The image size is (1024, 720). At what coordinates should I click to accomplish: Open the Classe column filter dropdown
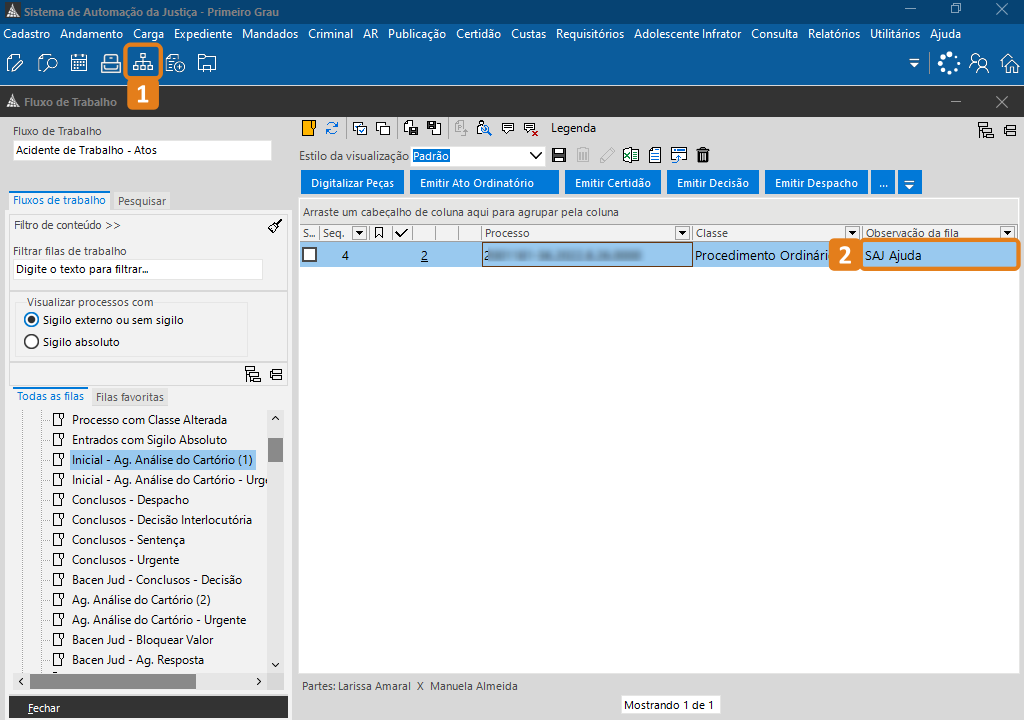(852, 233)
